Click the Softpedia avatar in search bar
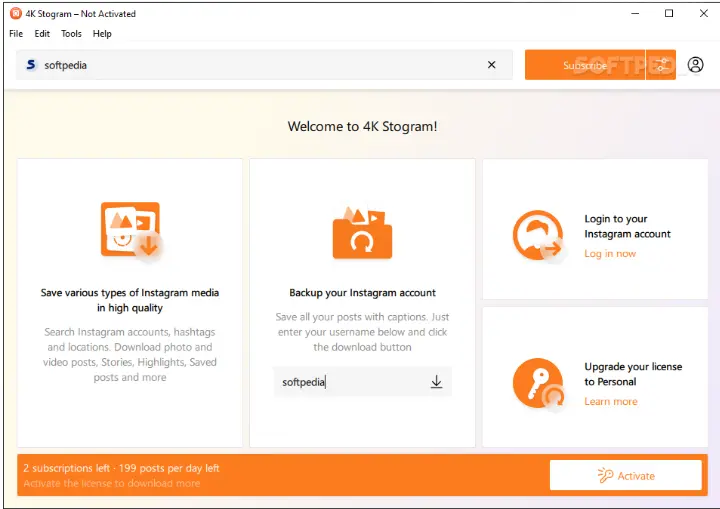Image resolution: width=720 pixels, height=509 pixels. tap(31, 65)
